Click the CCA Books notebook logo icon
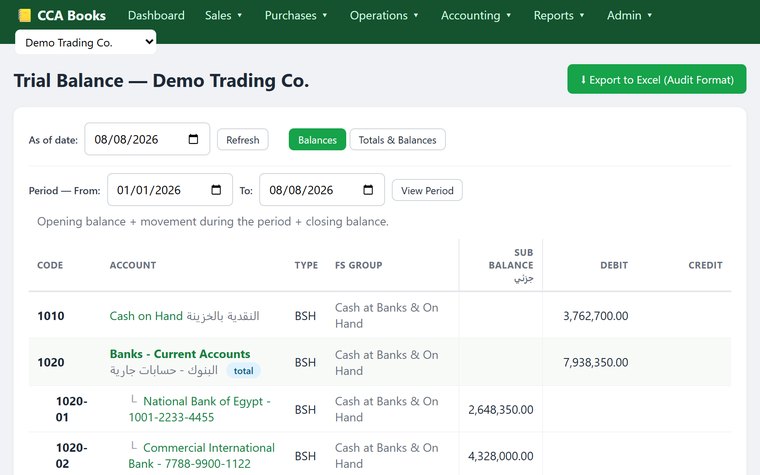Image resolution: width=760 pixels, height=475 pixels. 24,16
